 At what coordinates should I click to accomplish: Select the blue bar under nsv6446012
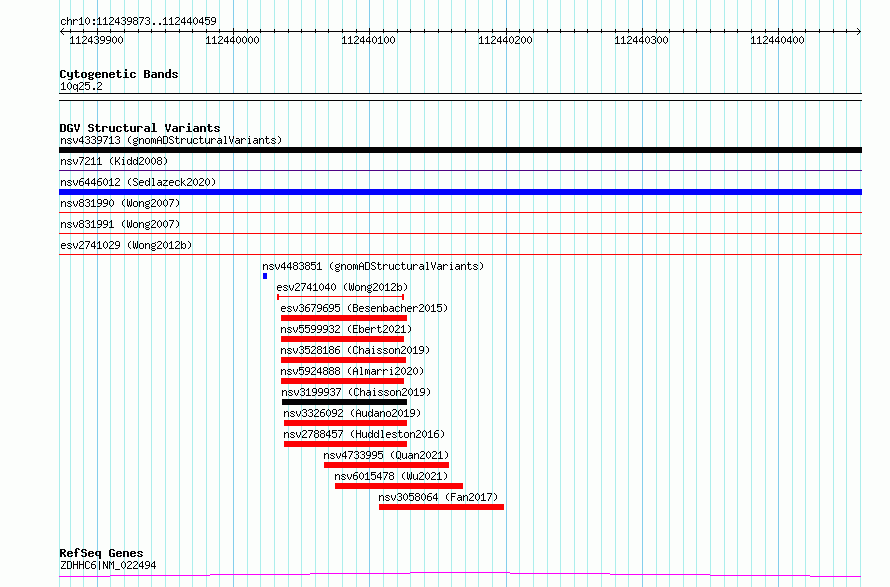click(460, 192)
